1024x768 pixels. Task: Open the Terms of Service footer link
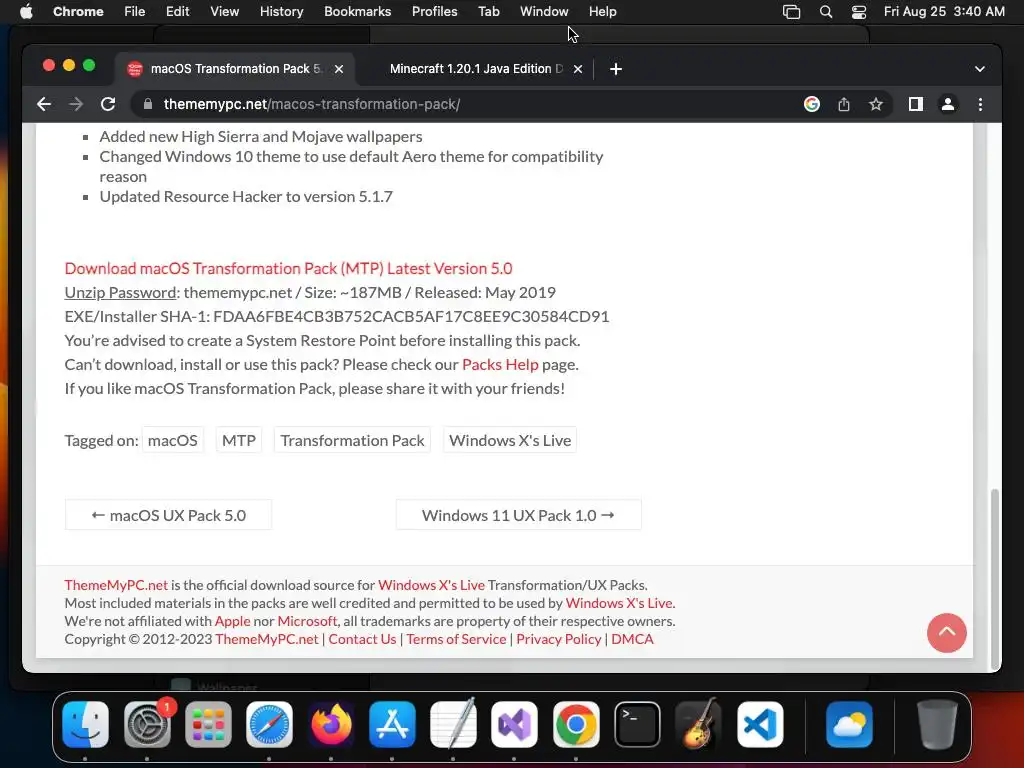(x=456, y=639)
